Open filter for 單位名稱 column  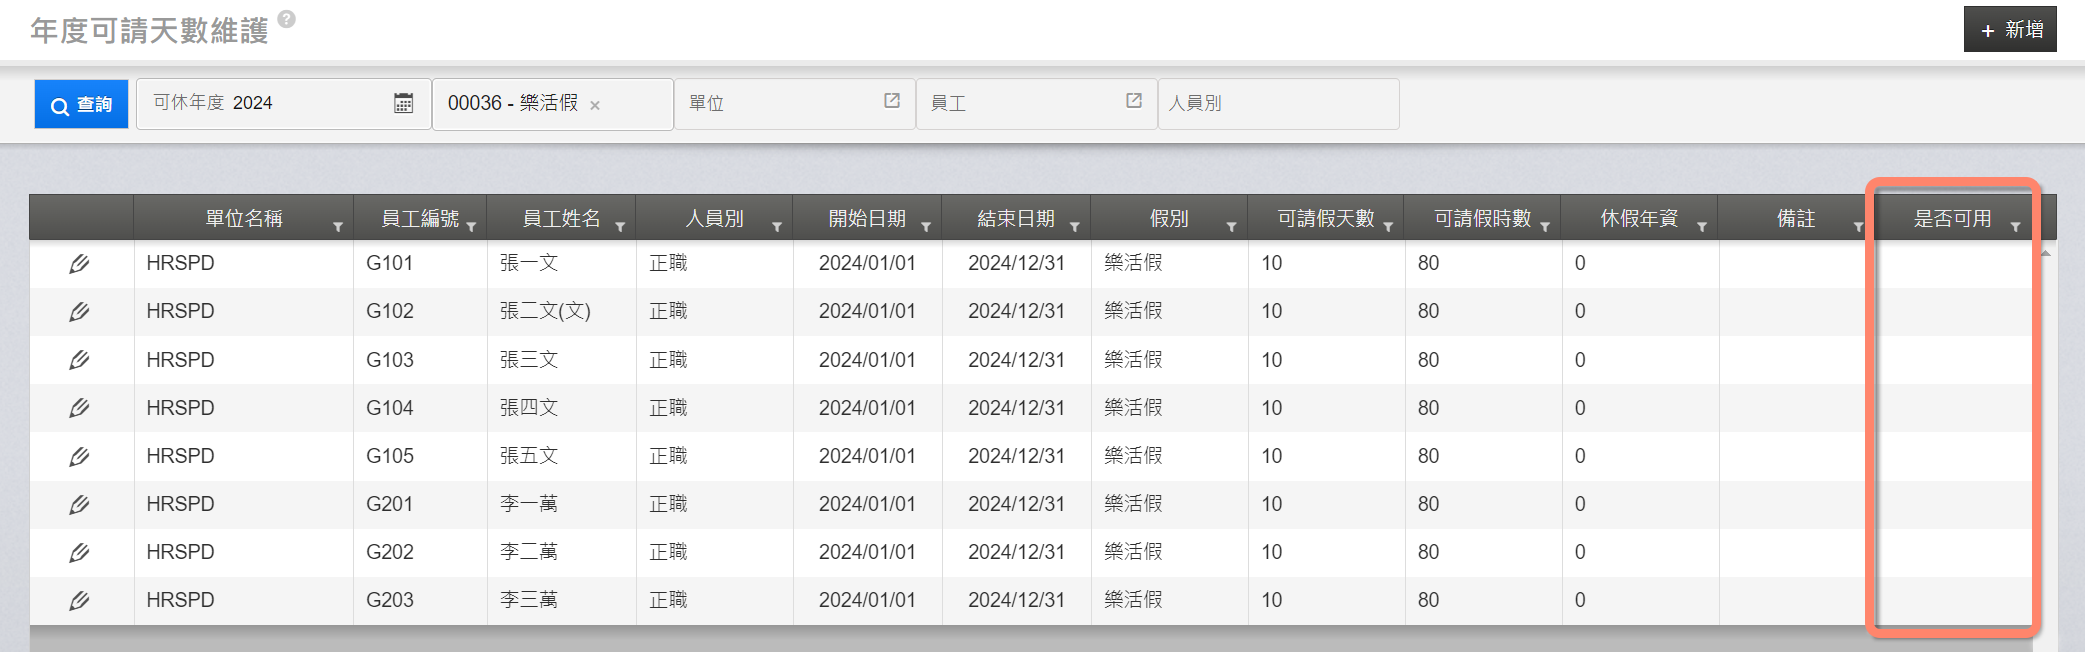(338, 227)
